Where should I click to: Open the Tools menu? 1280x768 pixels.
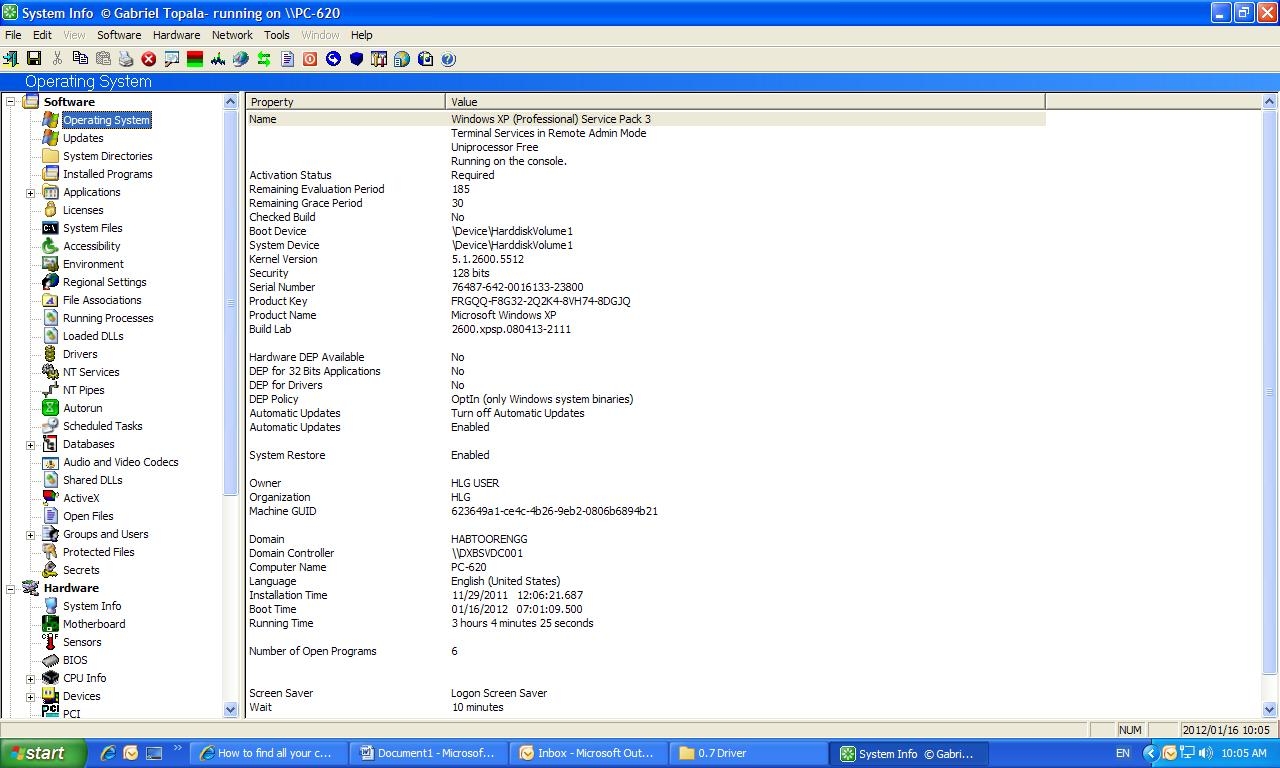coord(277,35)
